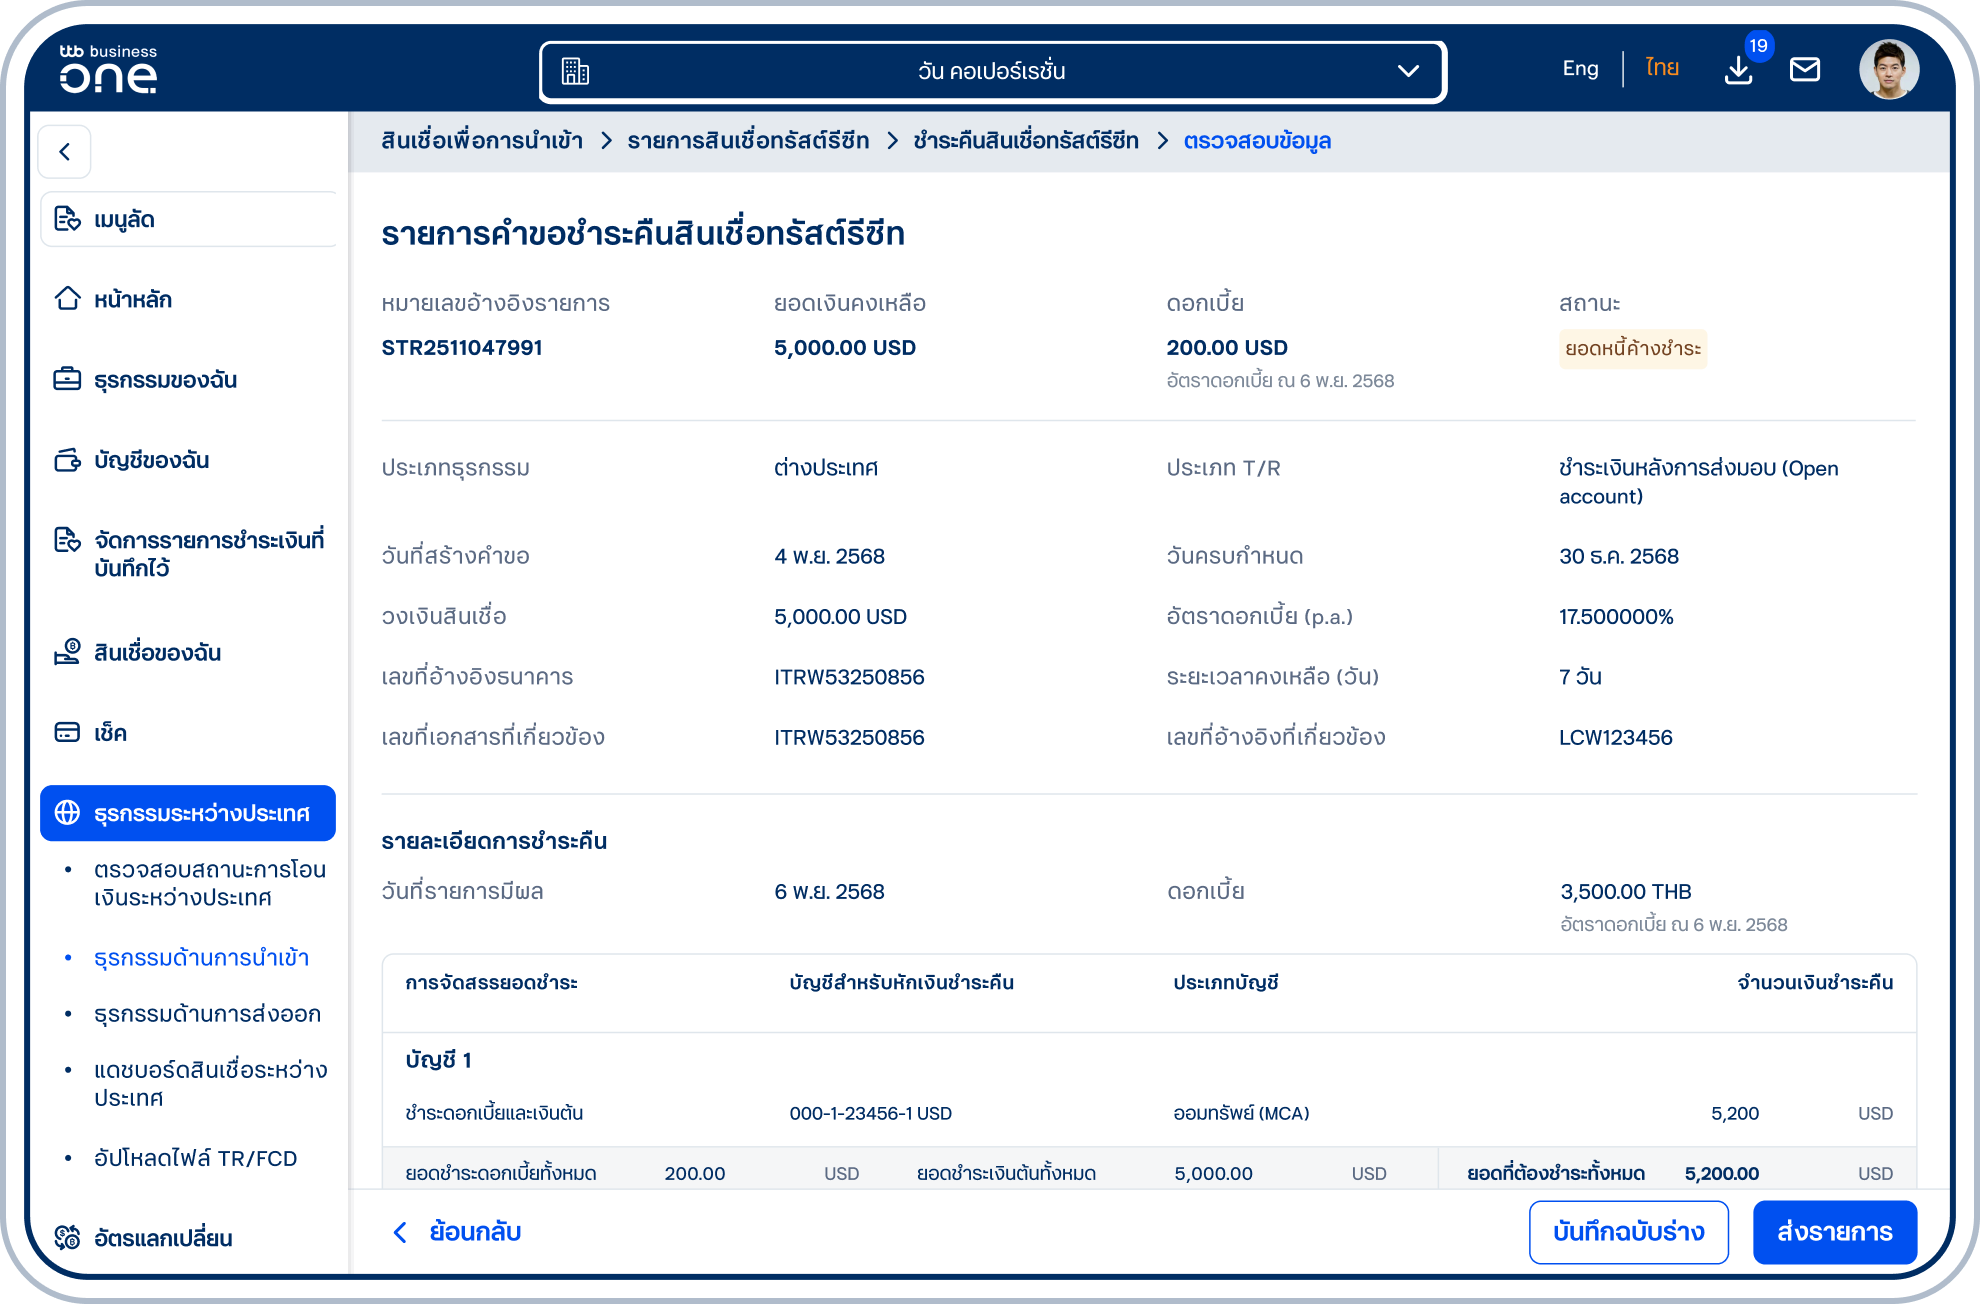
Task: Click ส่งรายการ submit button
Action: (x=1835, y=1232)
